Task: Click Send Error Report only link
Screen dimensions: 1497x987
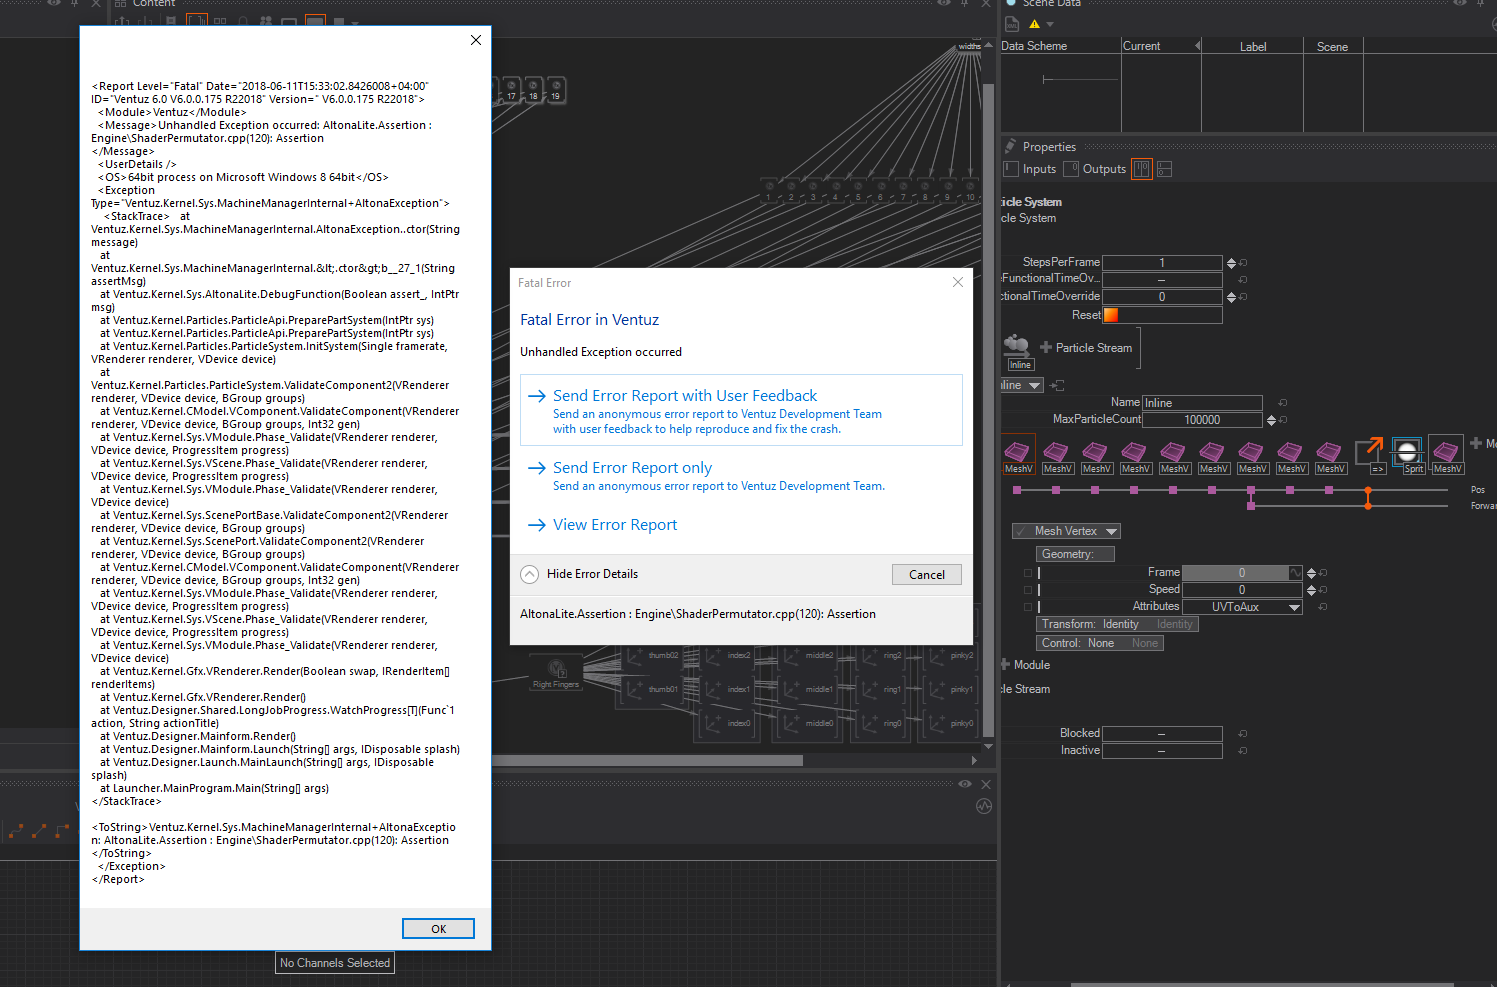Action: [632, 468]
